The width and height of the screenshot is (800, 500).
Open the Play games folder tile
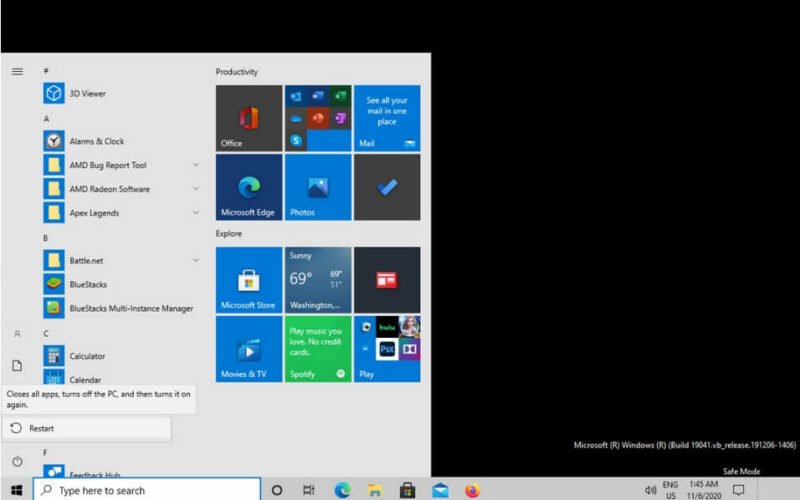point(387,349)
